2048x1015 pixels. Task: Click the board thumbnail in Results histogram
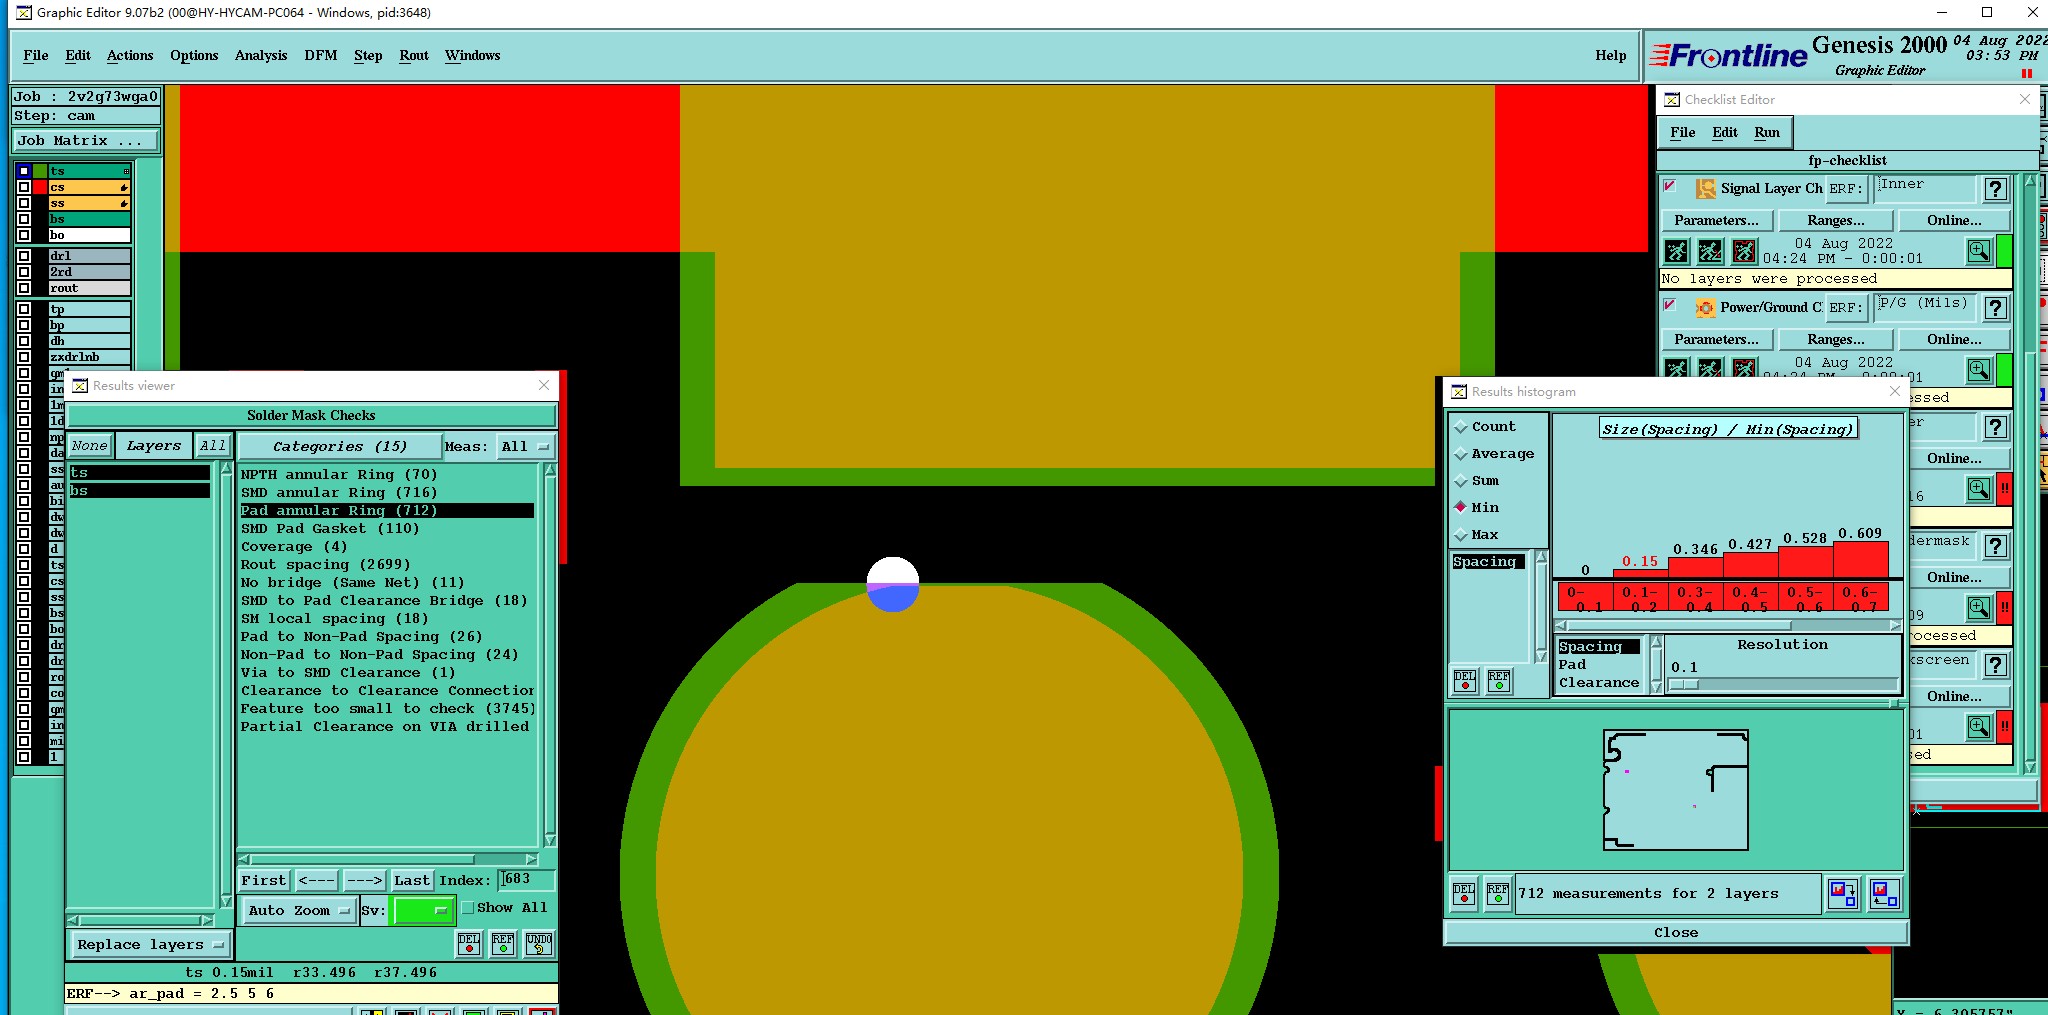pyautogui.click(x=1676, y=790)
